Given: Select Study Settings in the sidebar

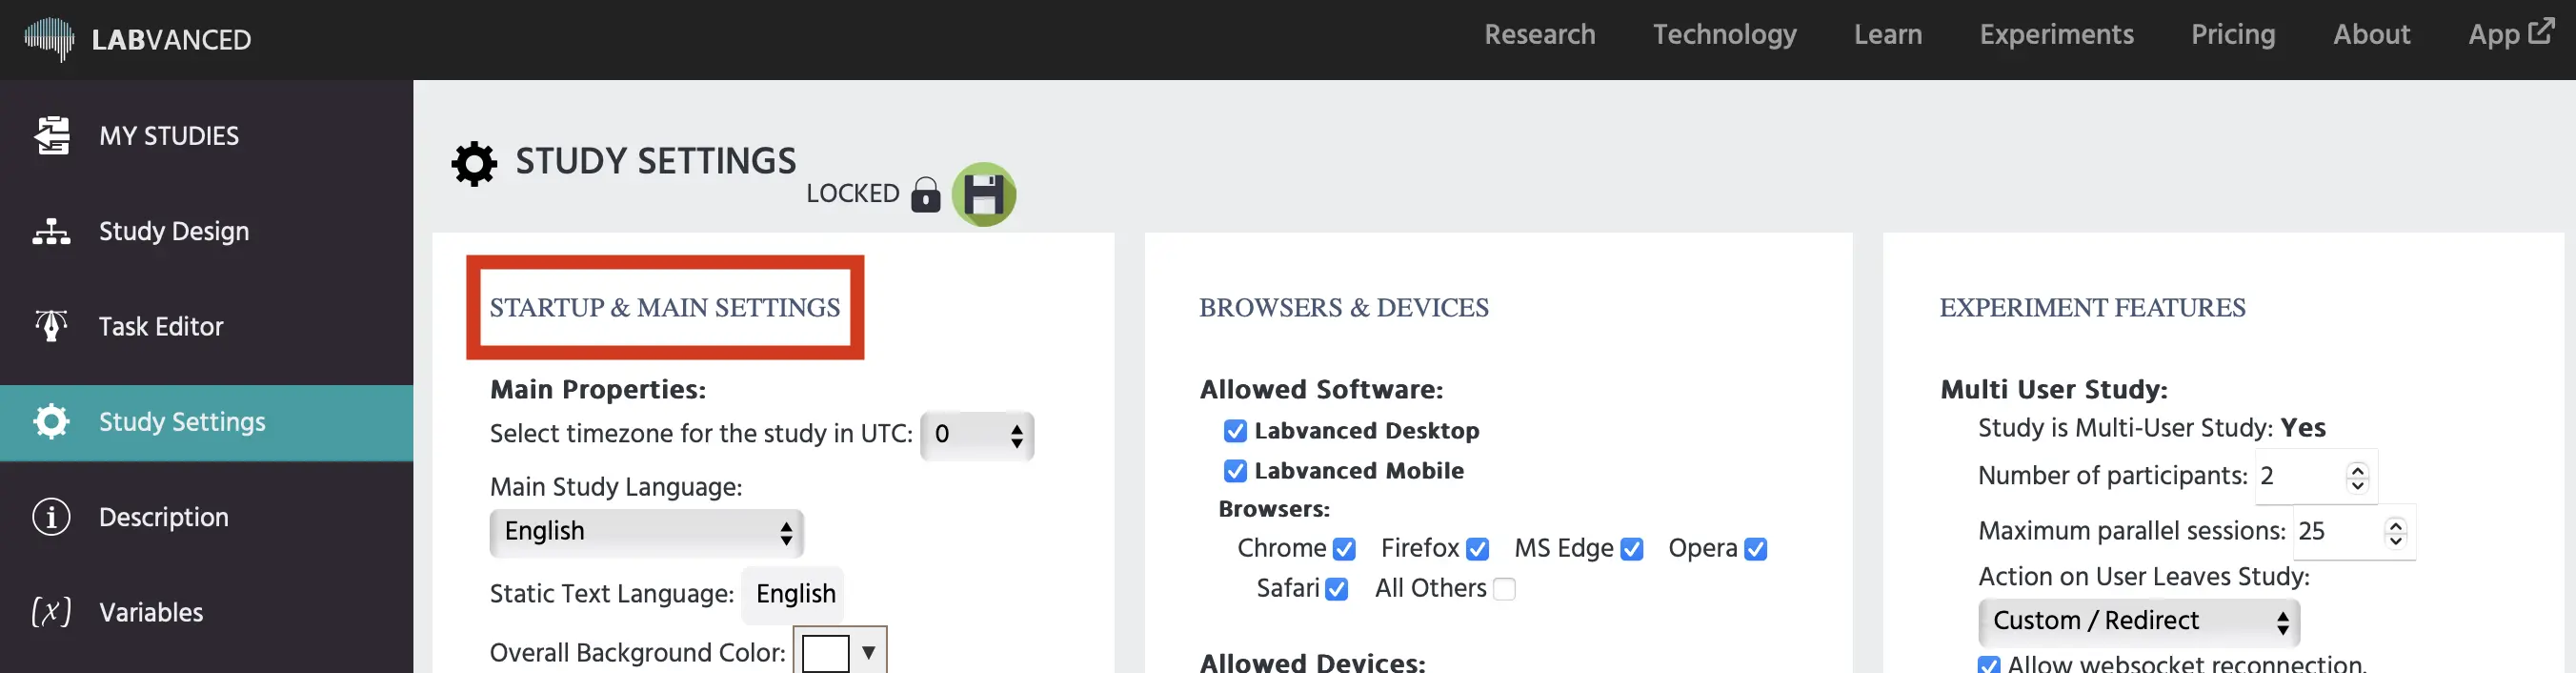Looking at the screenshot, I should 182,422.
